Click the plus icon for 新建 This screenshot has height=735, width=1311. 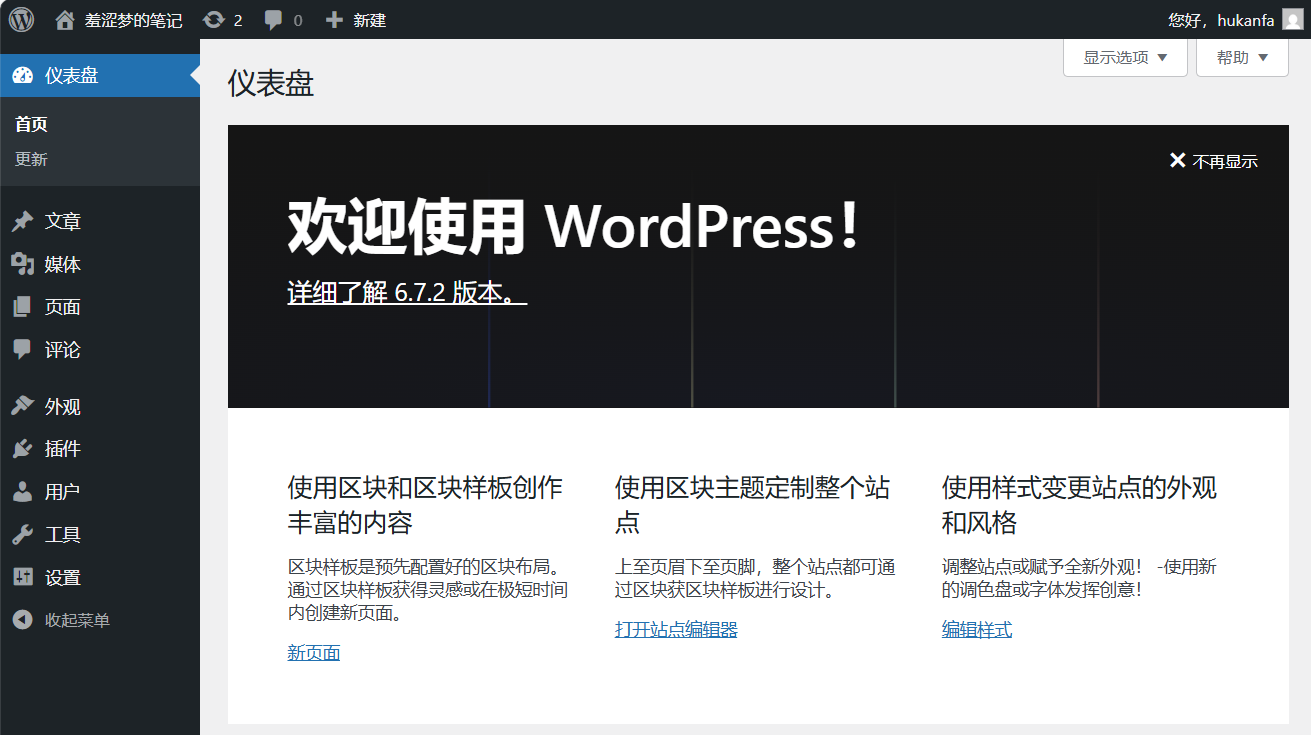tap(334, 19)
